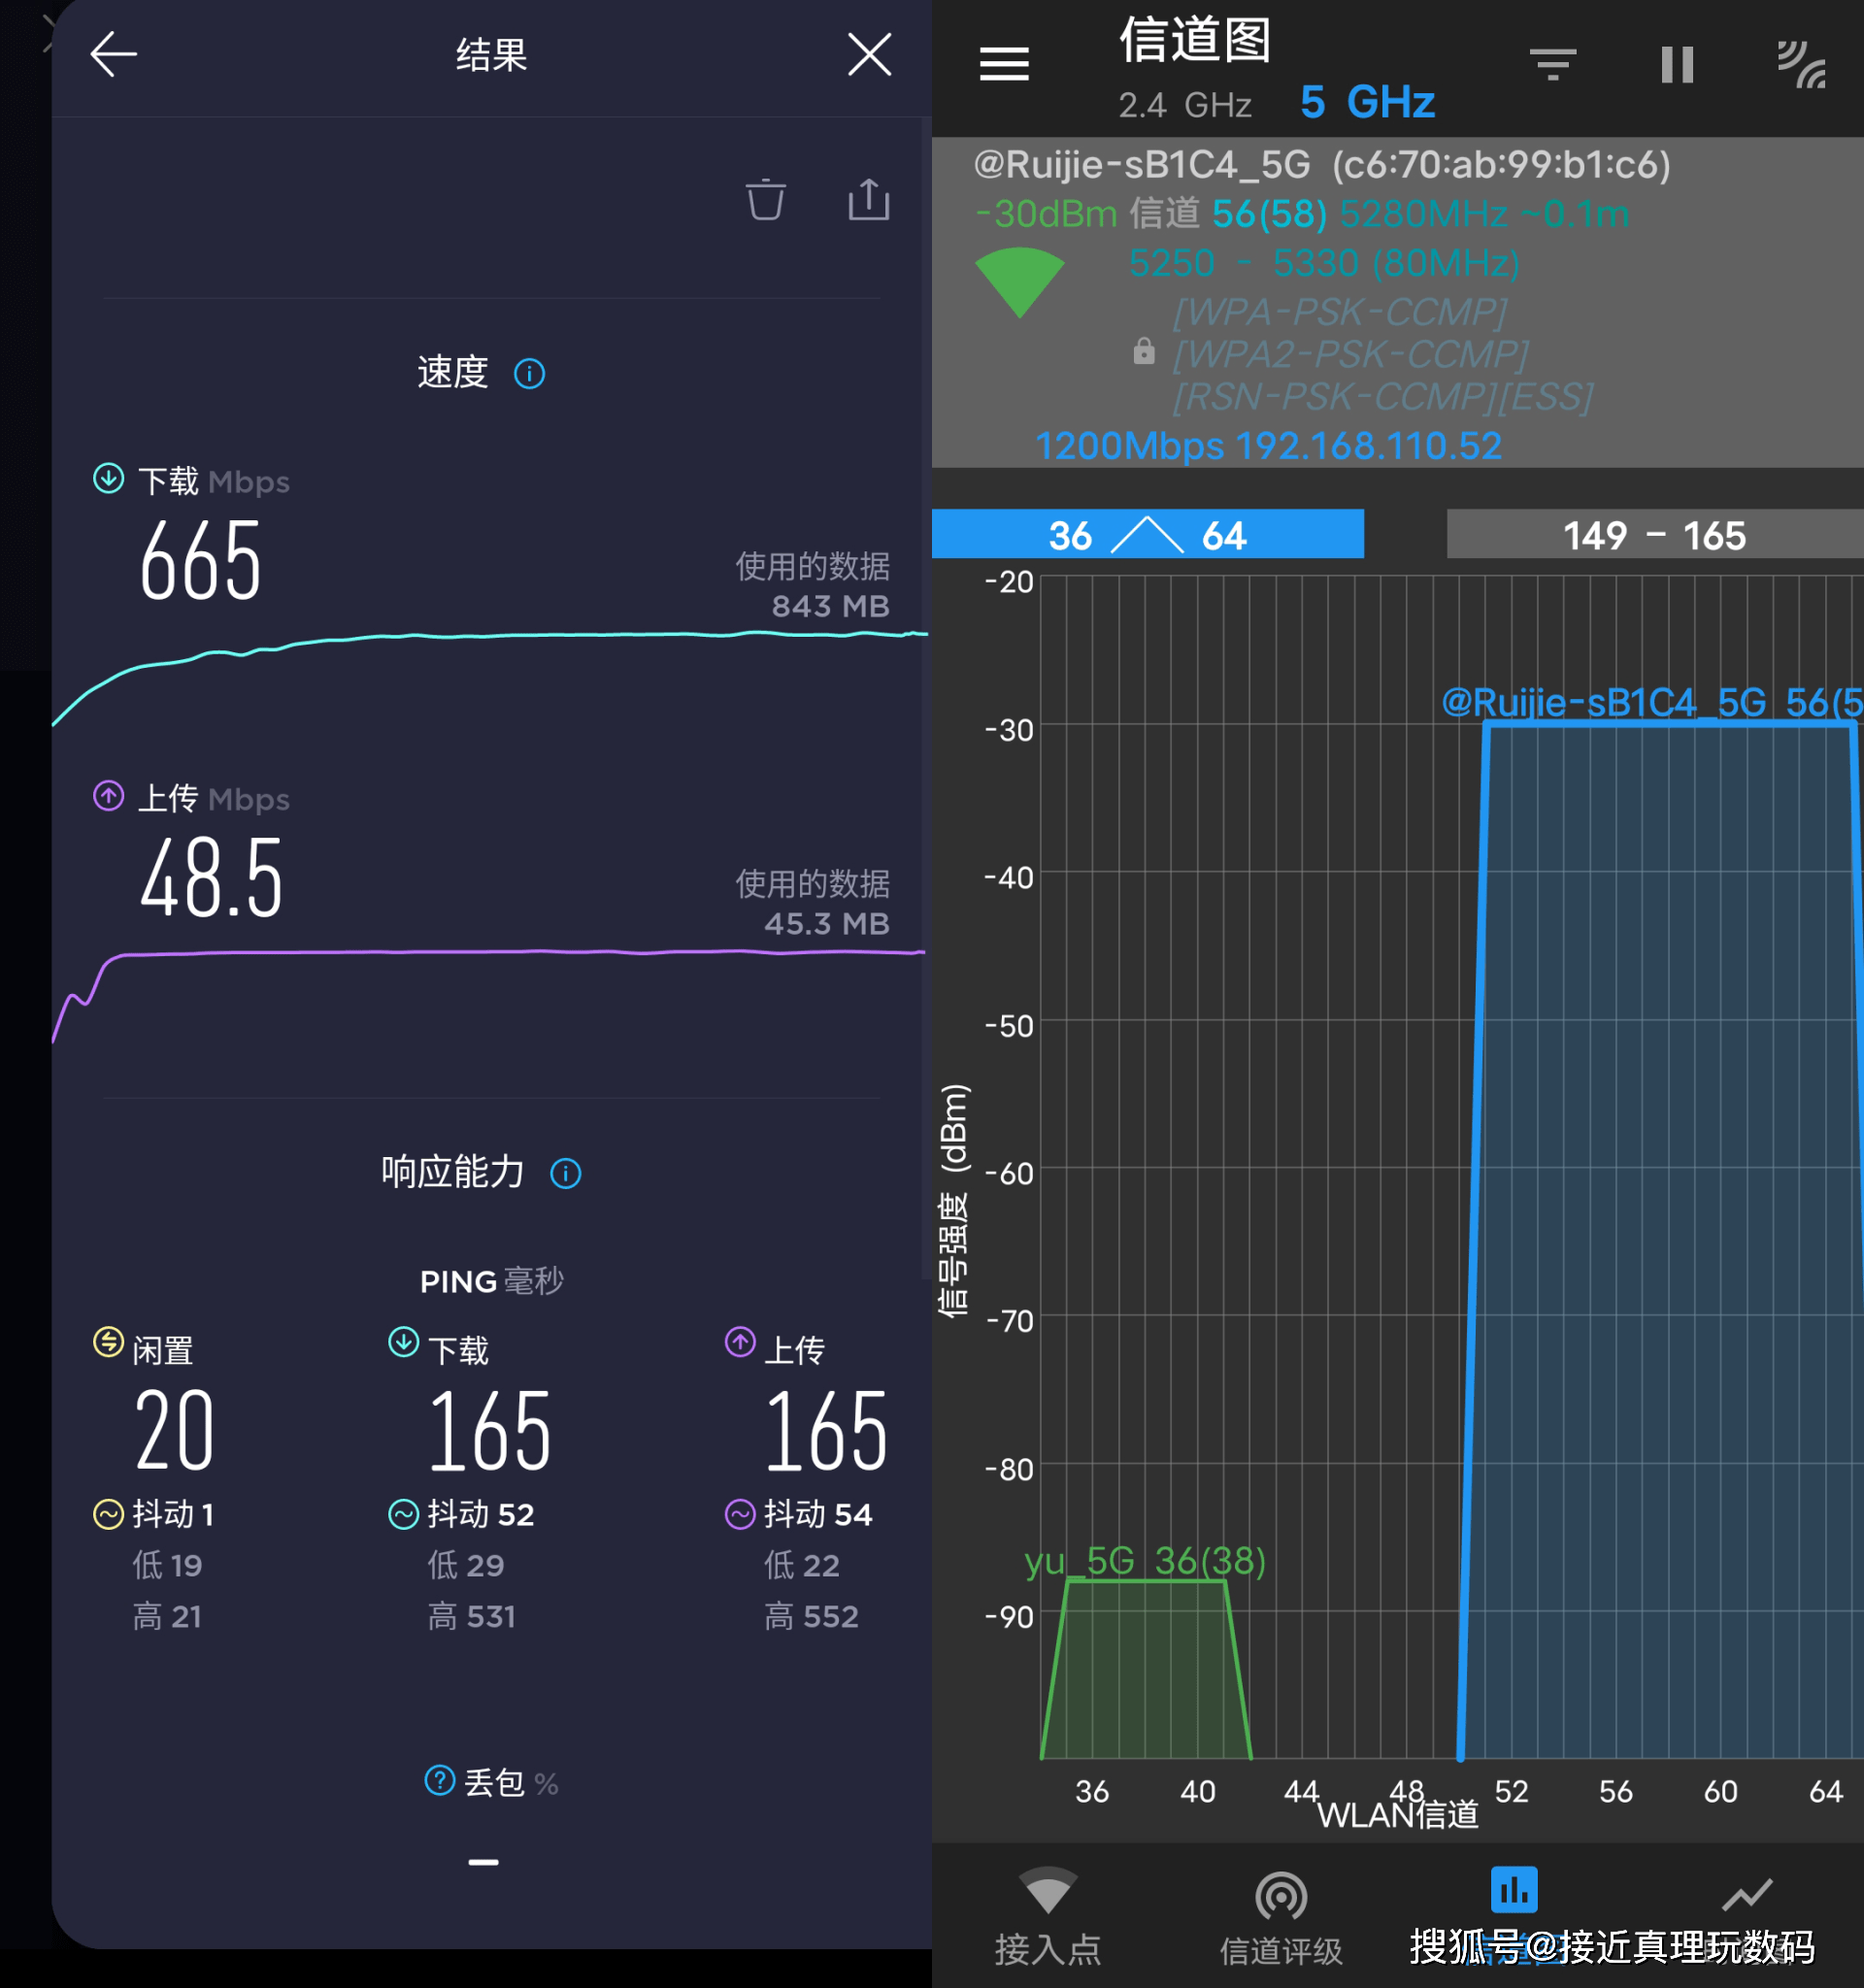The image size is (1864, 1988).
Task: Switch to channel range 149 – 165
Action: click(1653, 535)
